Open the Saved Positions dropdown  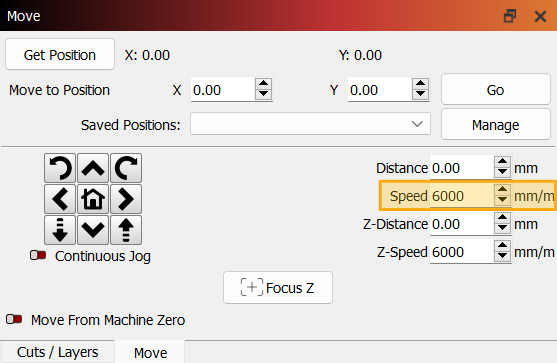(310, 124)
